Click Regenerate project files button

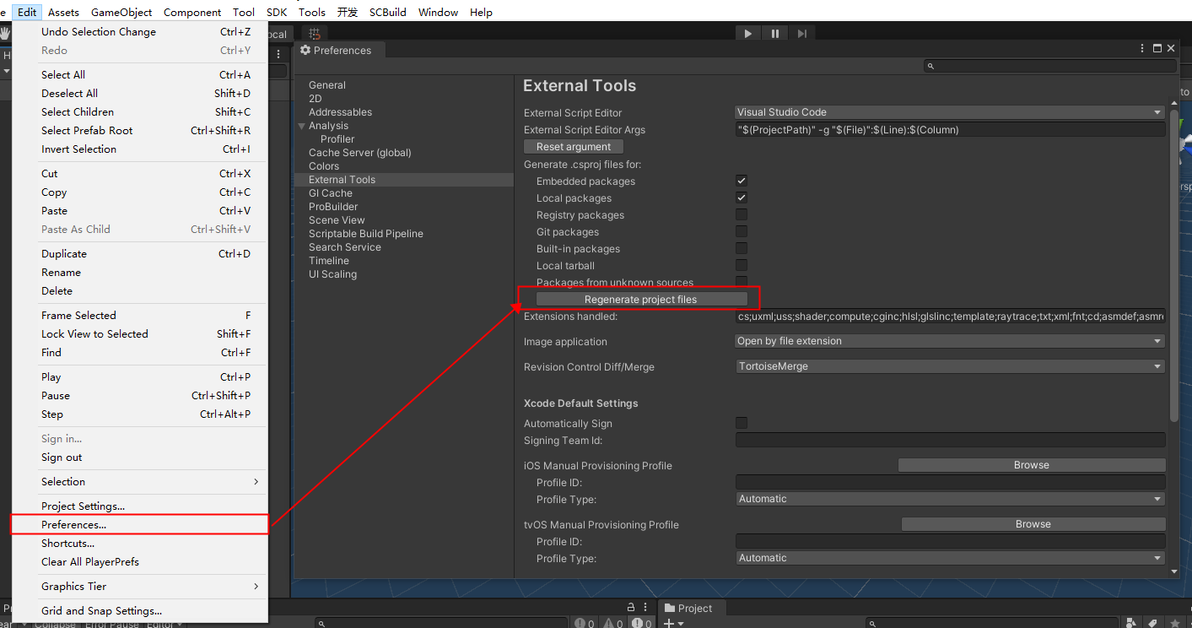click(x=641, y=300)
